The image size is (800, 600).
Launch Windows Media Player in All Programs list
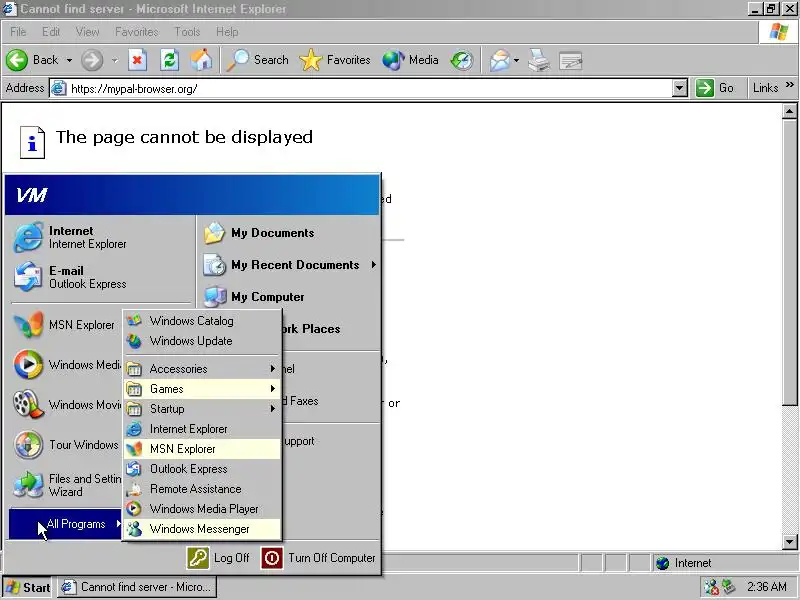(202, 509)
